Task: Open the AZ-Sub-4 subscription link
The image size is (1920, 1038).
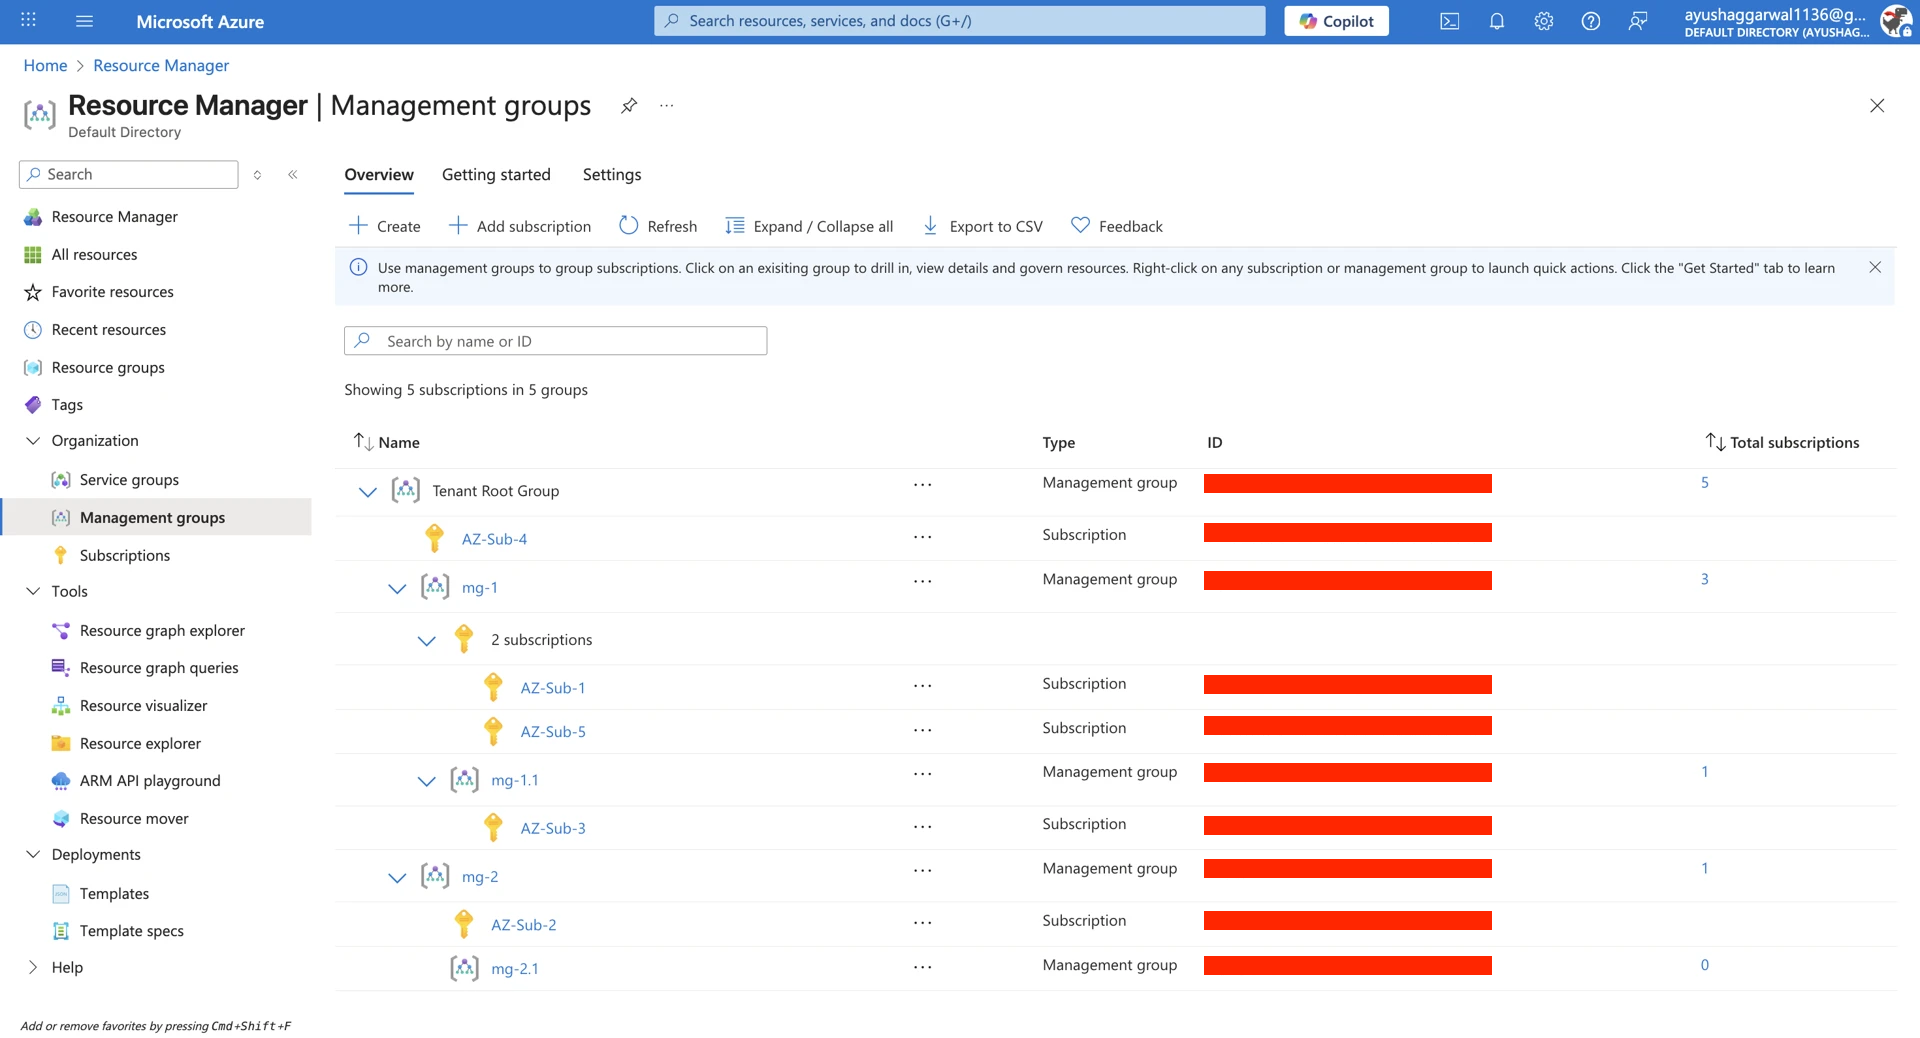Action: (x=494, y=539)
